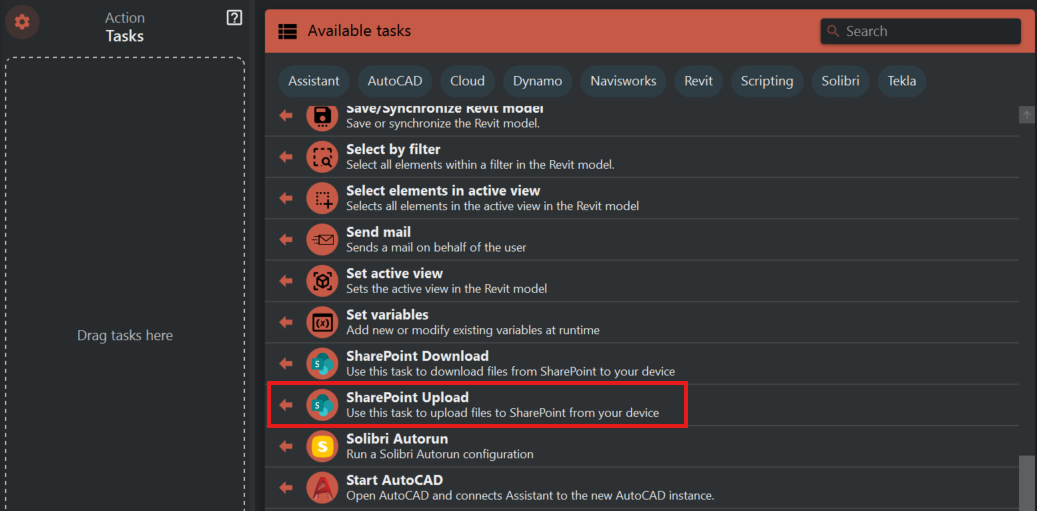Image resolution: width=1037 pixels, height=511 pixels.
Task: Click 'Run a Solibri Autorun configuration' description
Action: pyautogui.click(x=440, y=455)
